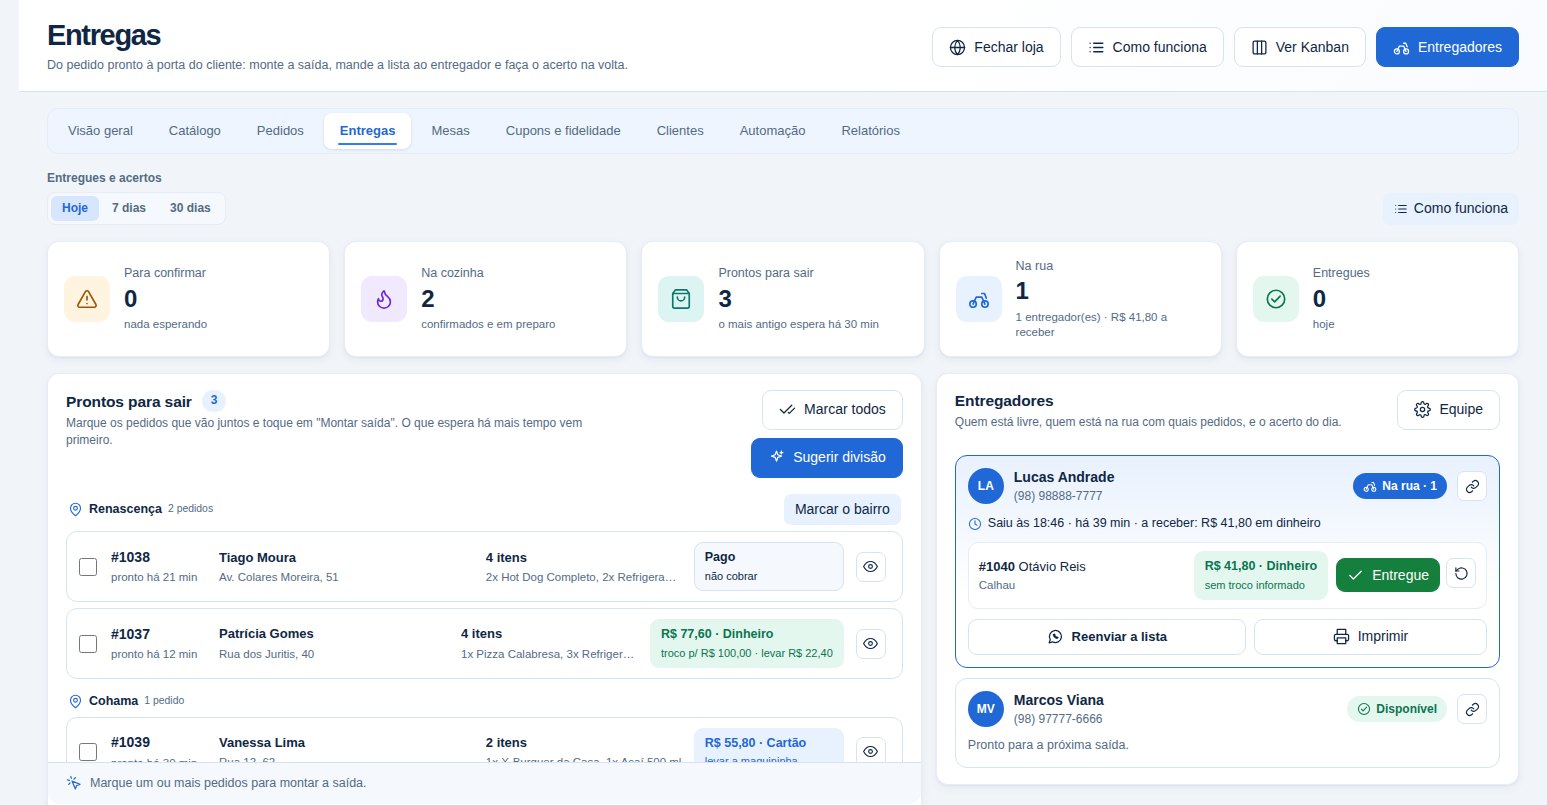
Task: Tick the checkbox for order #1039
Action: [88, 751]
